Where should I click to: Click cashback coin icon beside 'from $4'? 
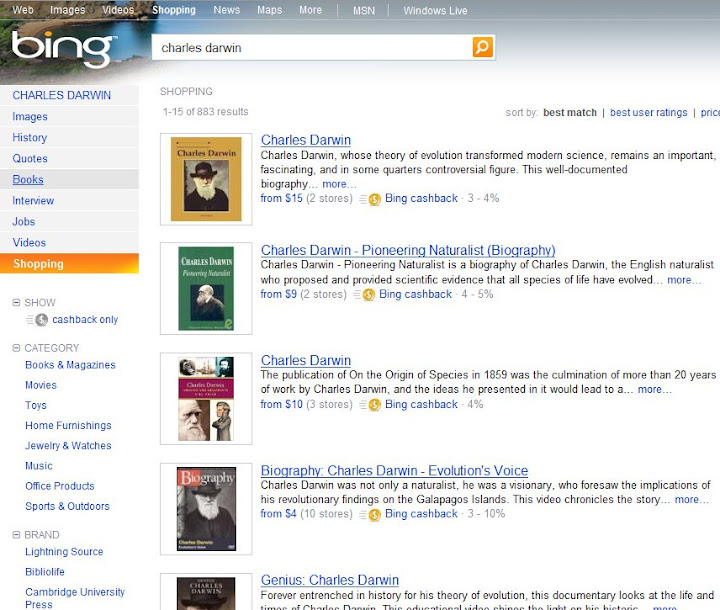click(375, 515)
